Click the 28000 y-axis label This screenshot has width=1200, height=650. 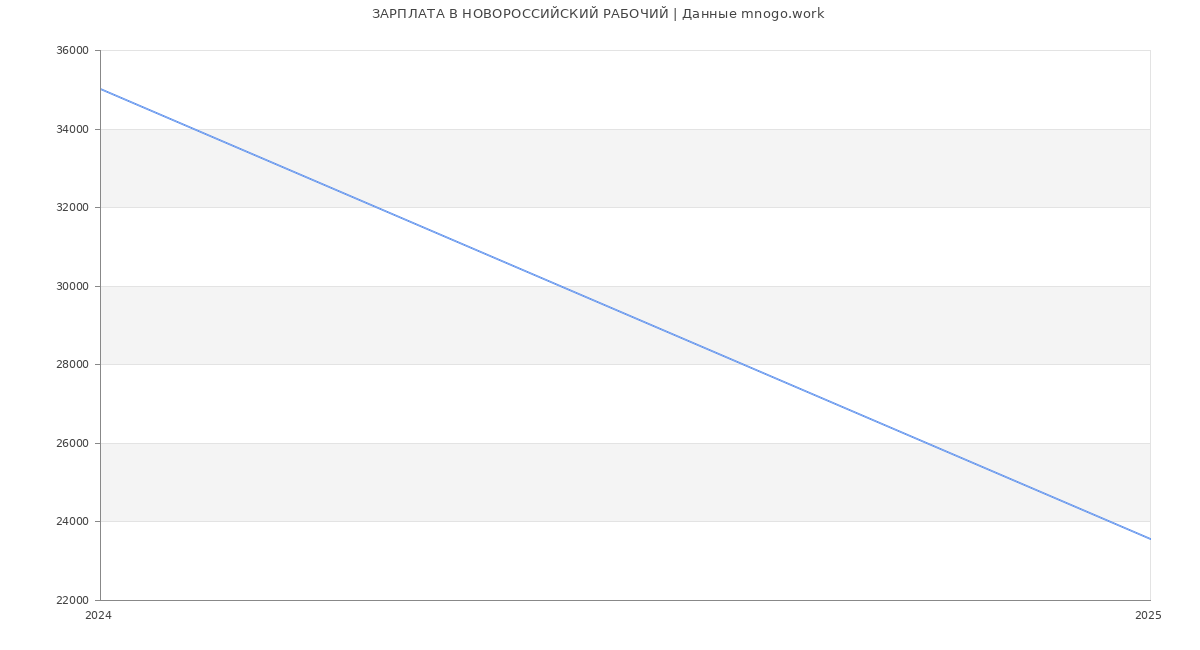coord(72,365)
